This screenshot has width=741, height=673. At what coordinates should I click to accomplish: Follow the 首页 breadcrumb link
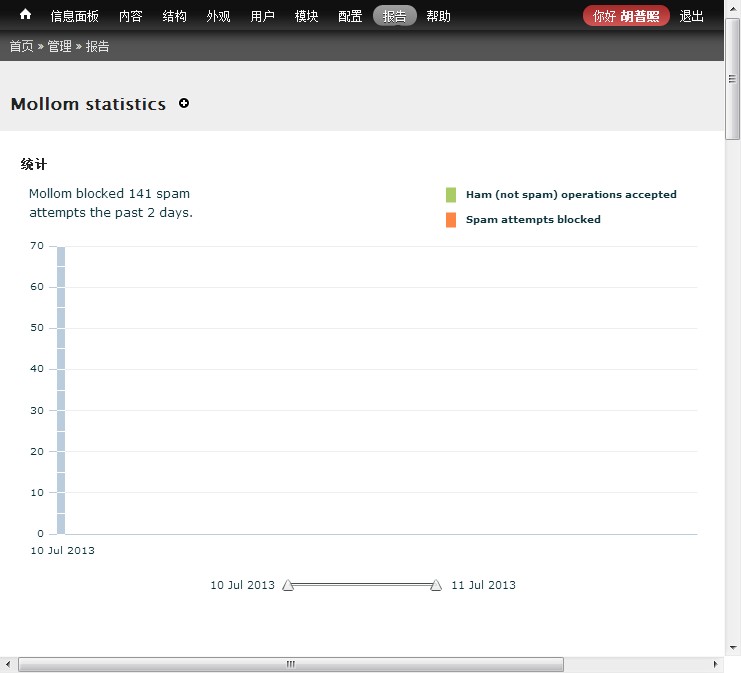pyautogui.click(x=21, y=46)
